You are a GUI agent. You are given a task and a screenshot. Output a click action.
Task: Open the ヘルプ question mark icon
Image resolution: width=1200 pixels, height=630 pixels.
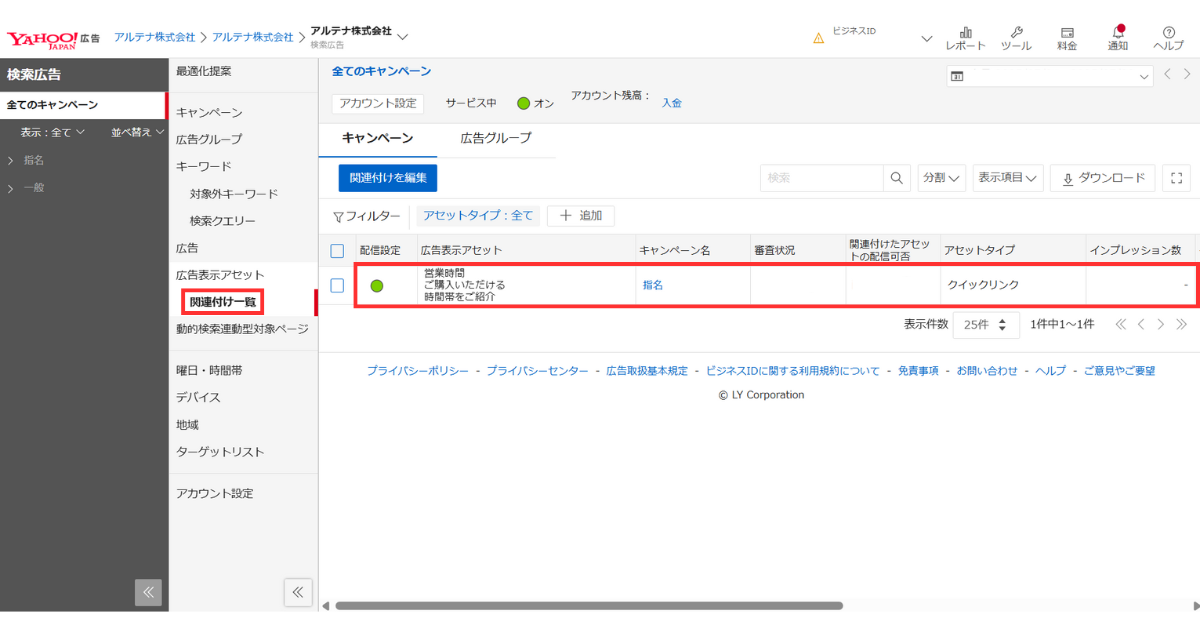tap(1168, 38)
